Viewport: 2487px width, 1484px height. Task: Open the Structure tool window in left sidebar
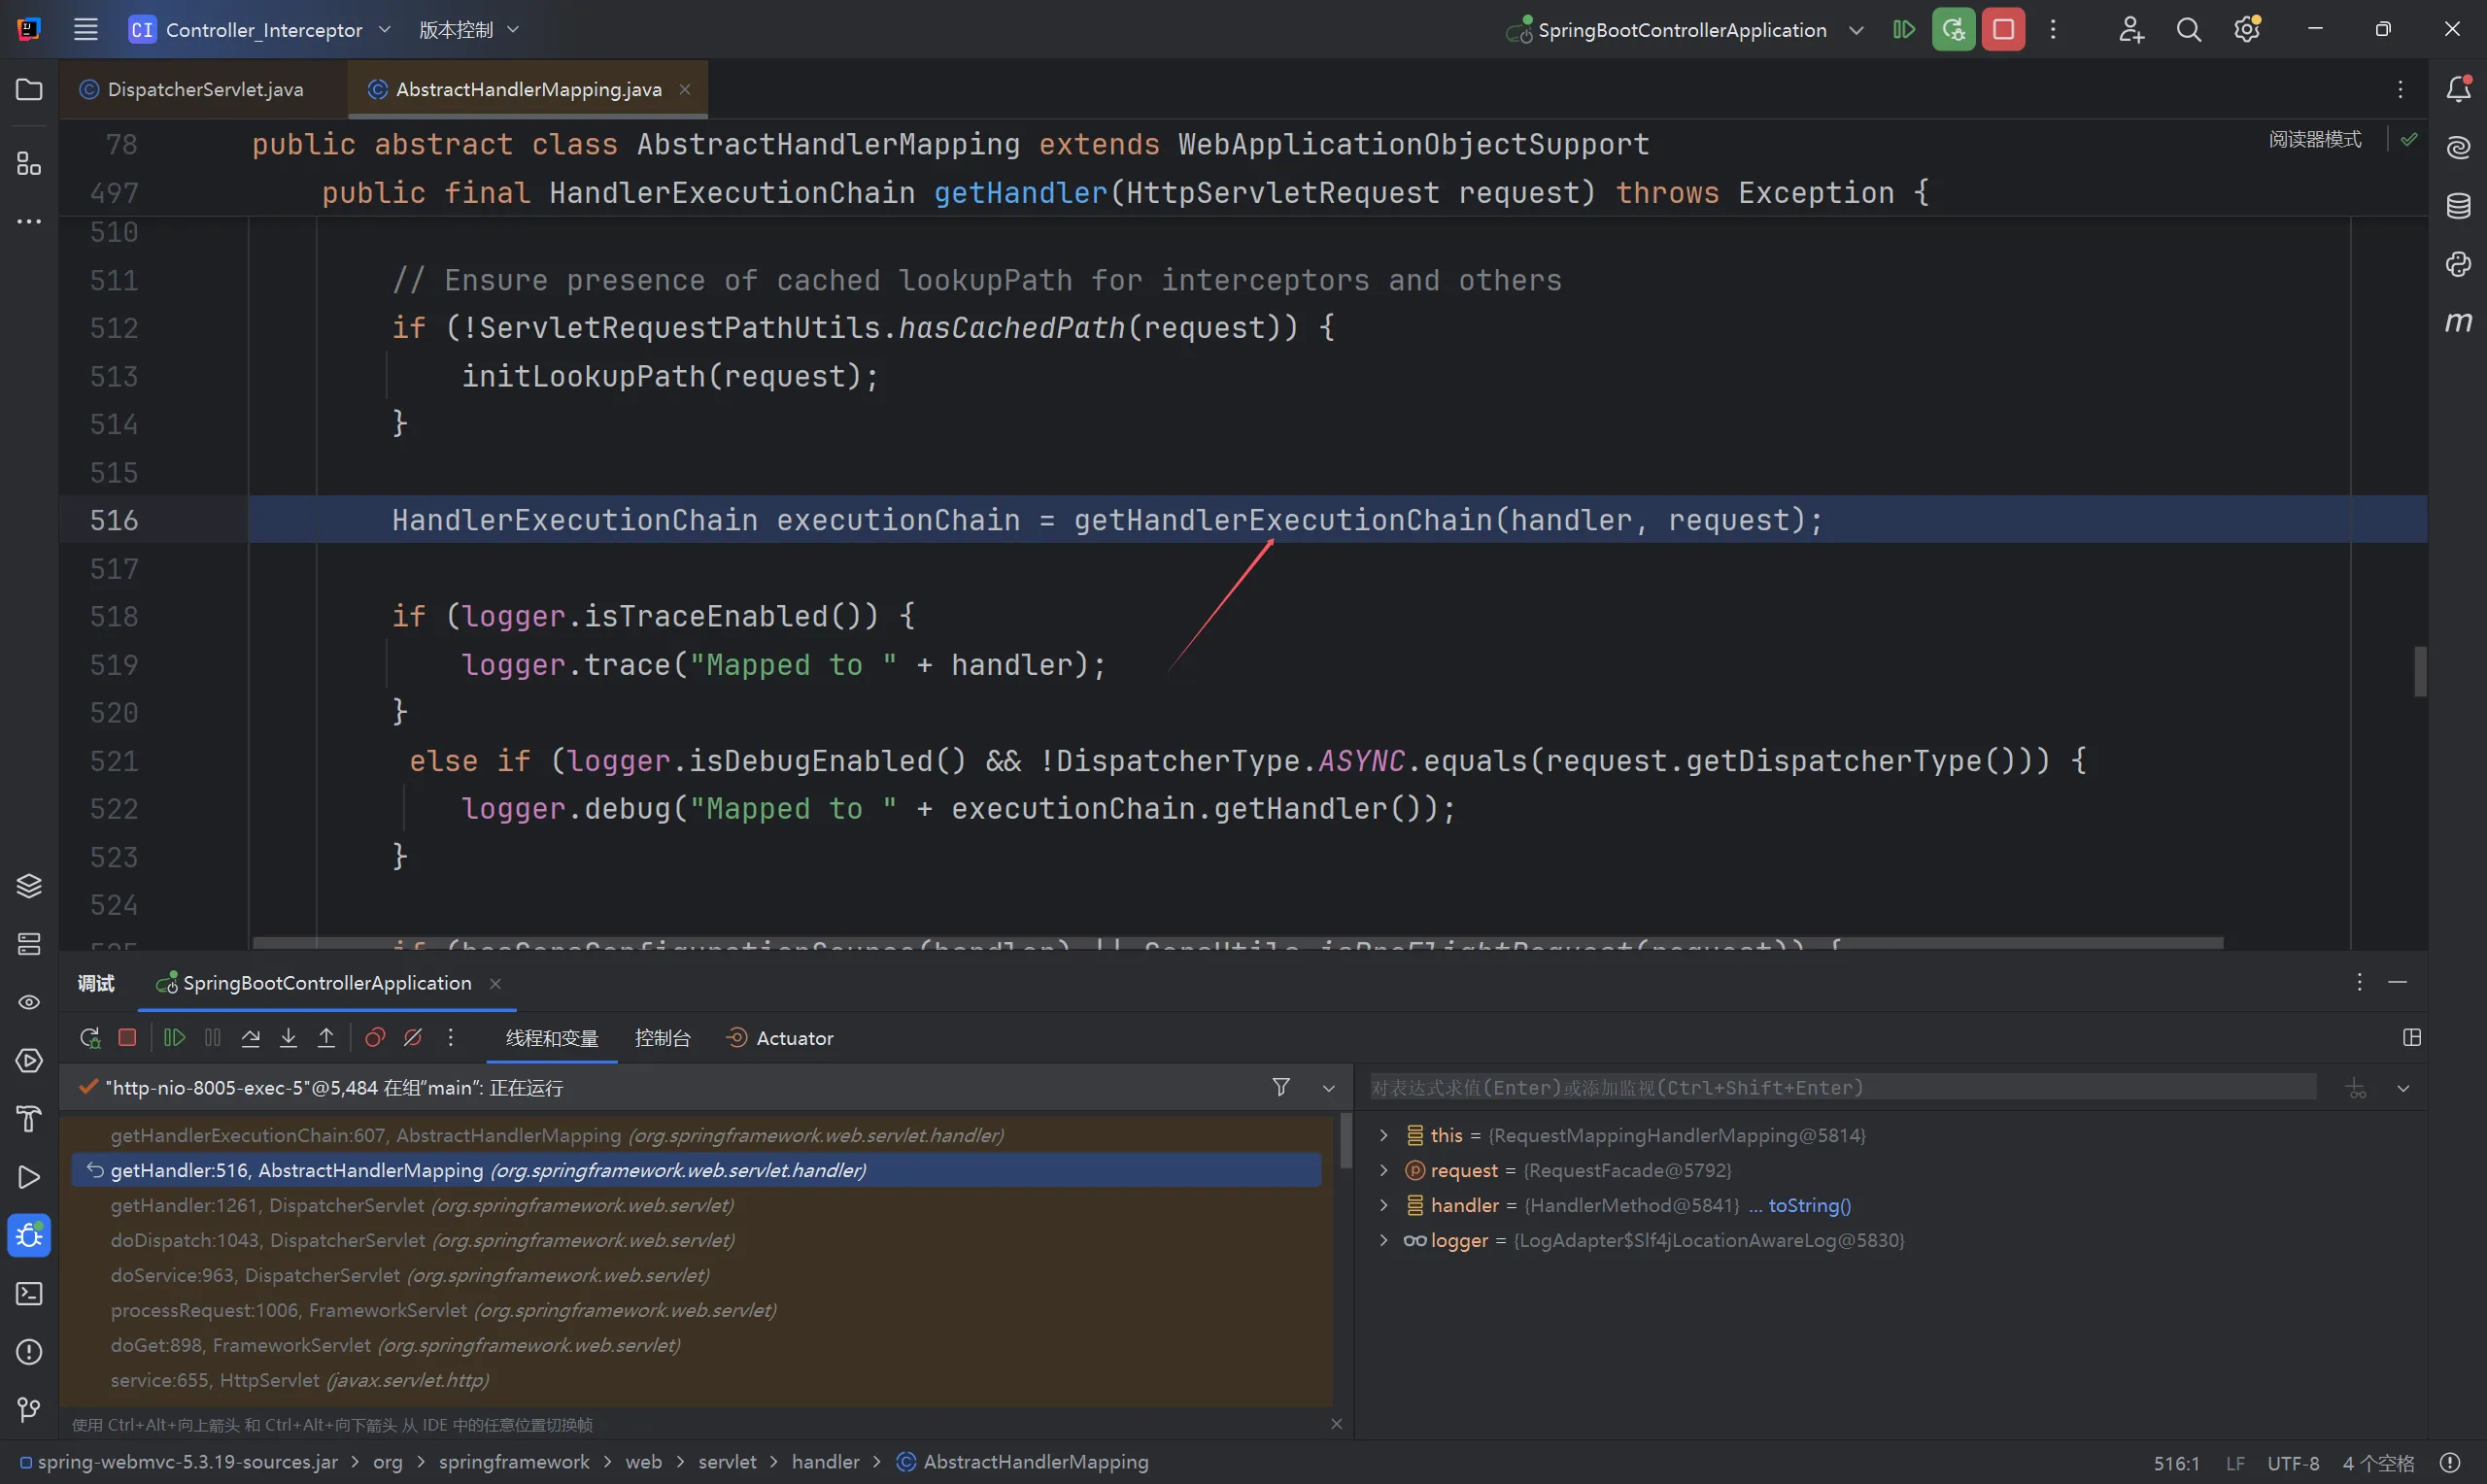coord(29,163)
